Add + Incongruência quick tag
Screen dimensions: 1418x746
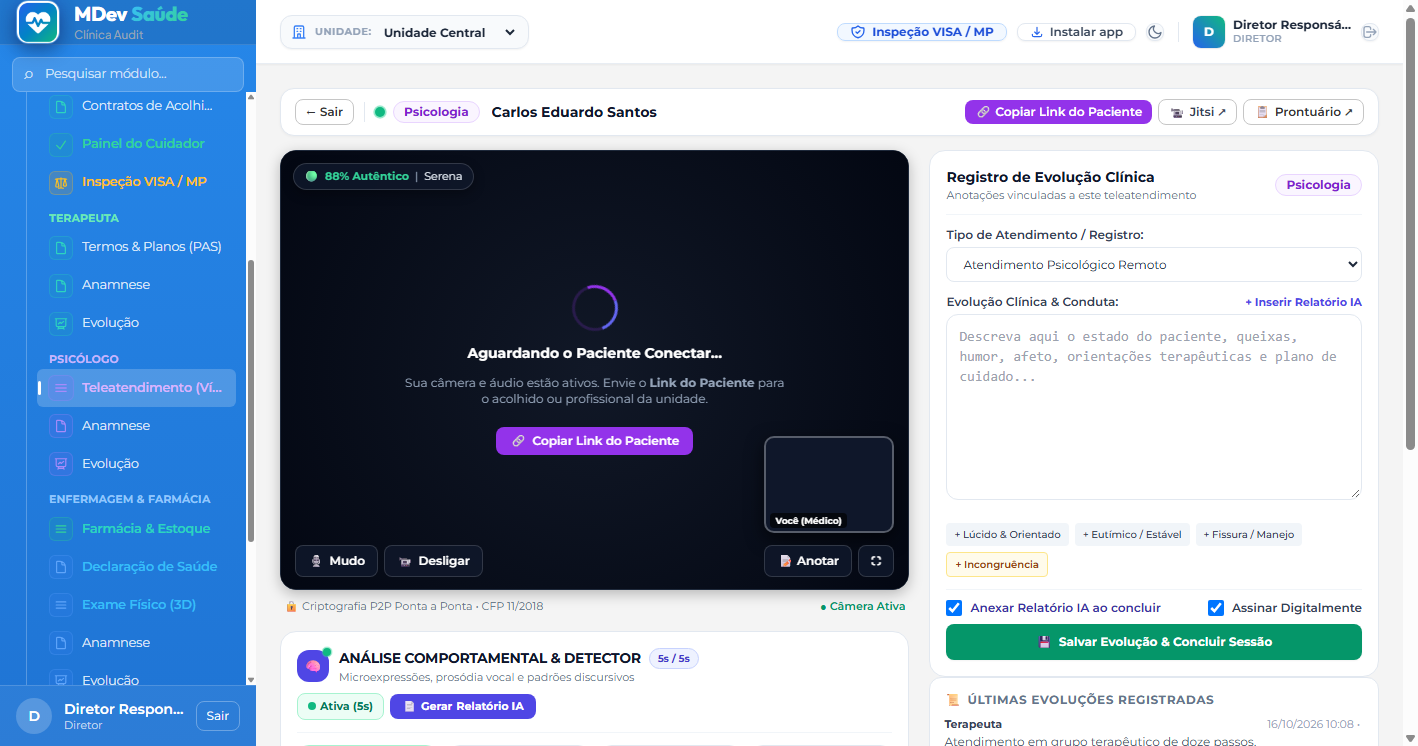click(997, 565)
